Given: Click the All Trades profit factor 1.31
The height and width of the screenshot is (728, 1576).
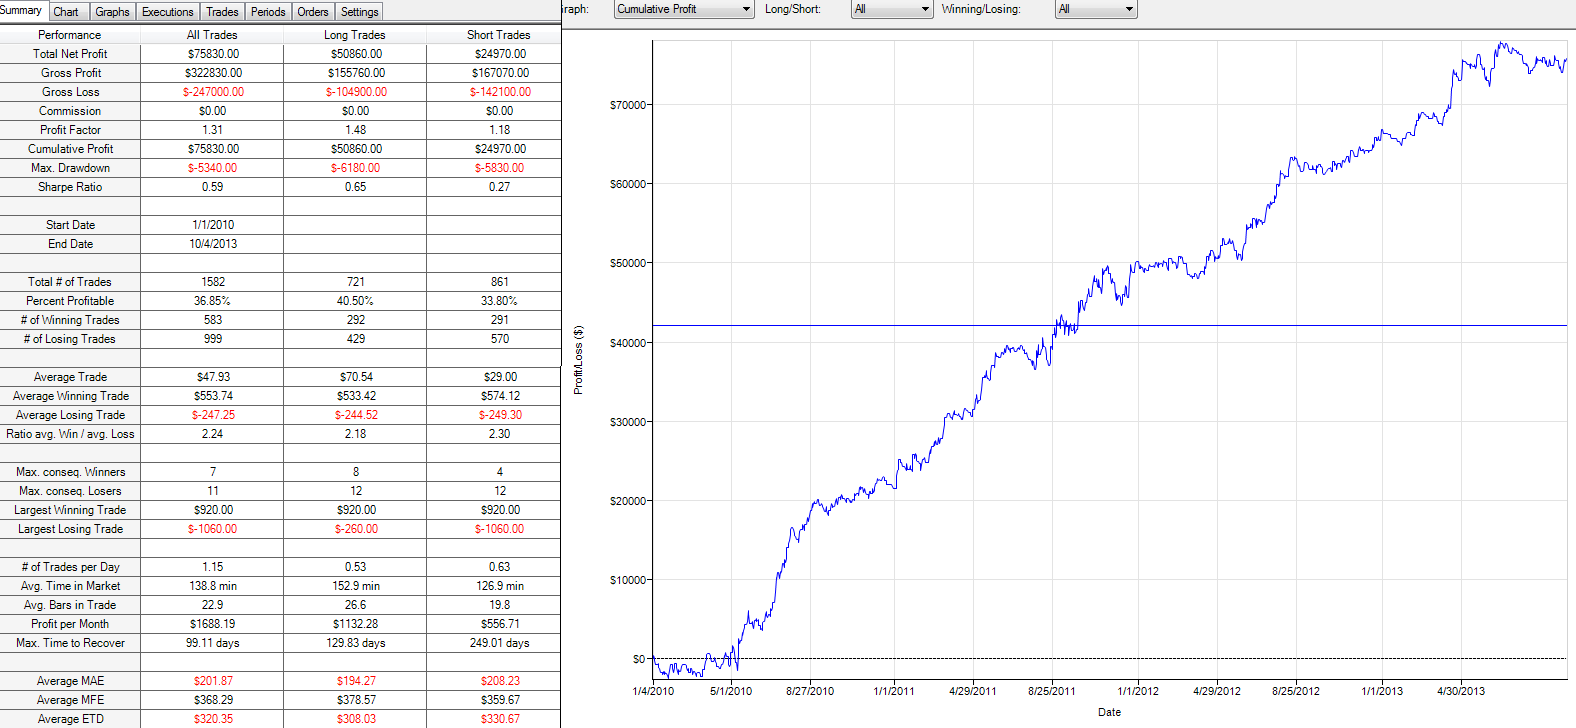Looking at the screenshot, I should [x=212, y=130].
